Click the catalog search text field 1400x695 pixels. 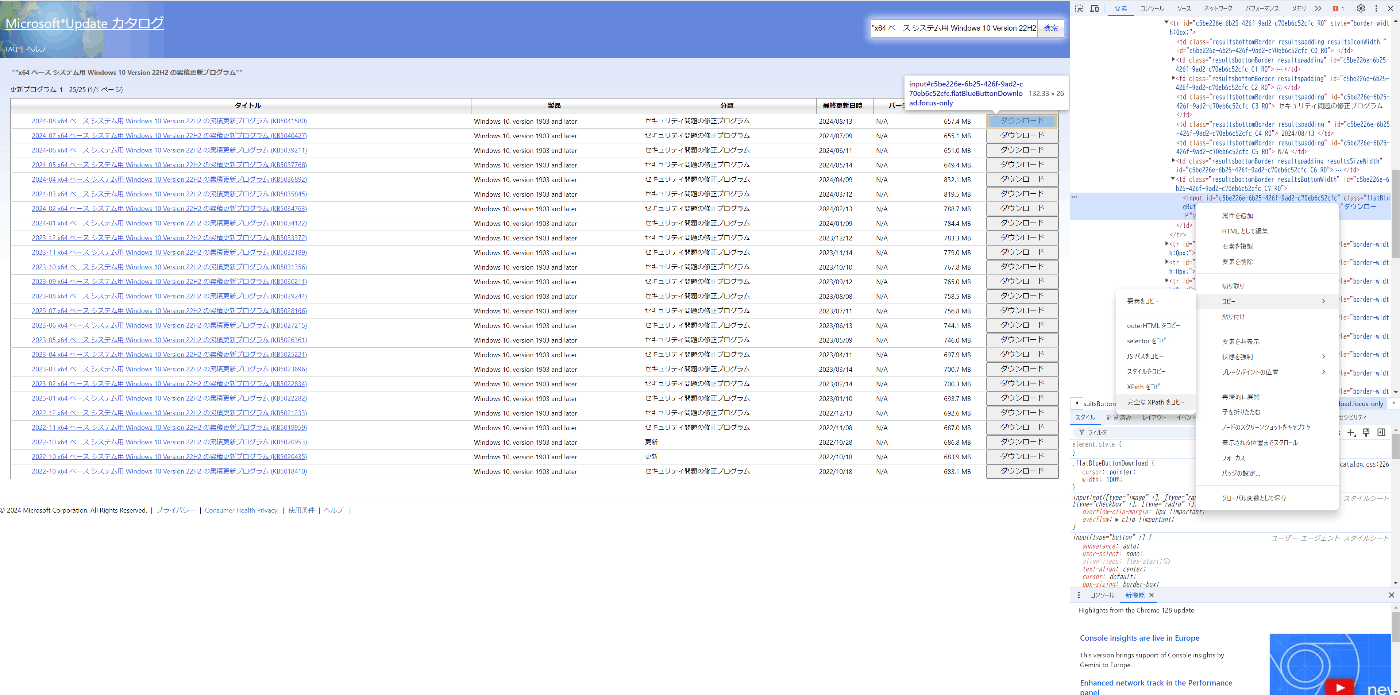point(953,28)
